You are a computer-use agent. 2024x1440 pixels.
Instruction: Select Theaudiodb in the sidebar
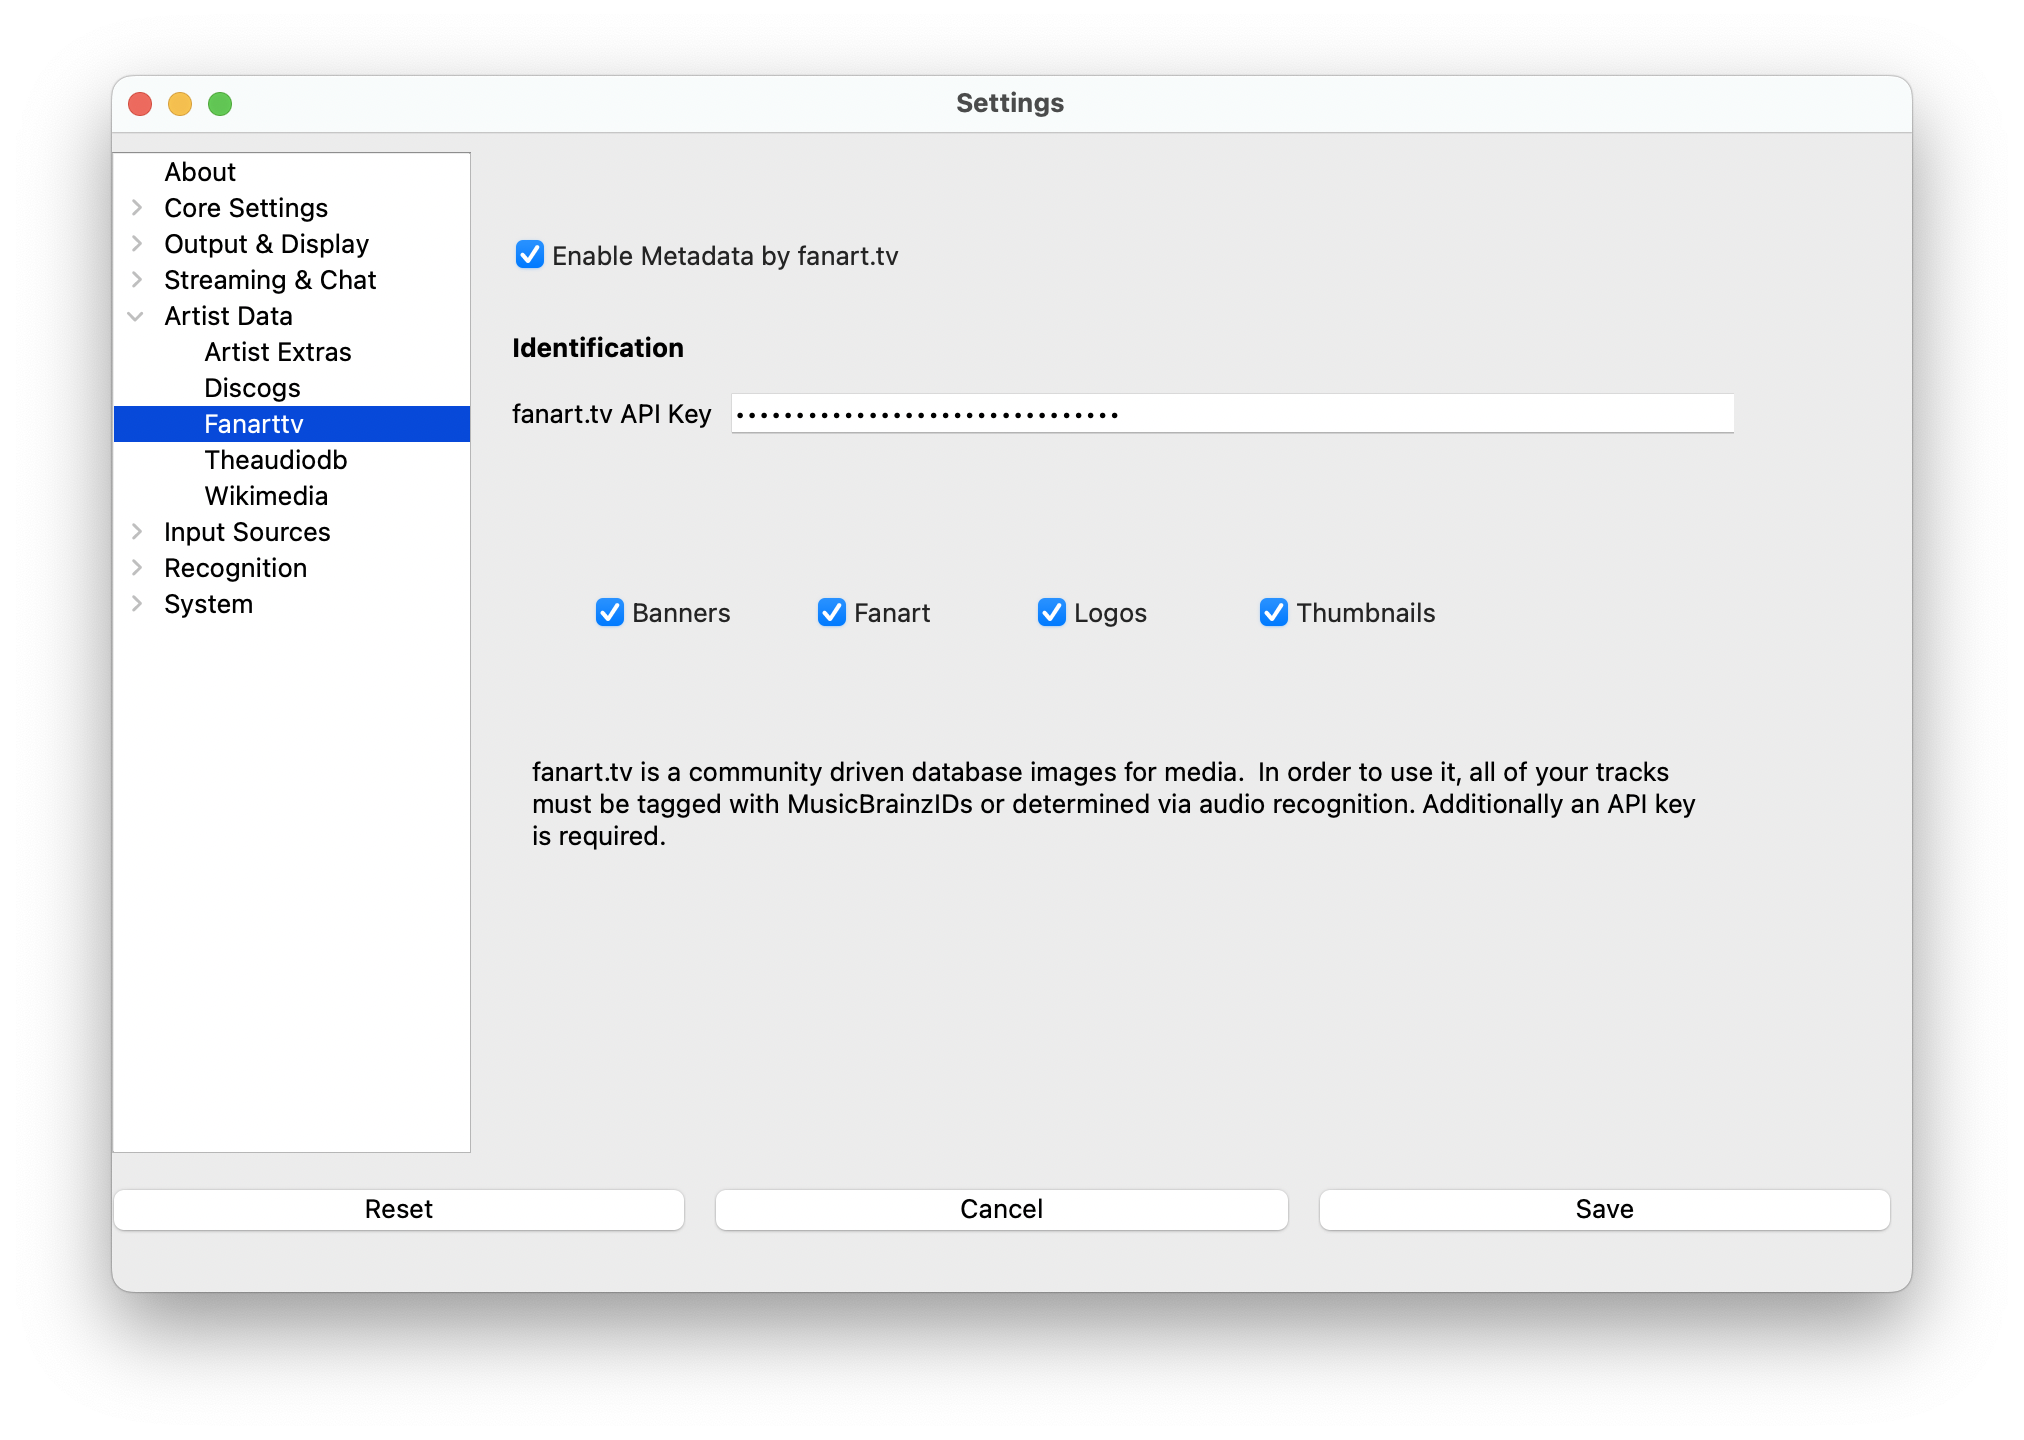276,460
